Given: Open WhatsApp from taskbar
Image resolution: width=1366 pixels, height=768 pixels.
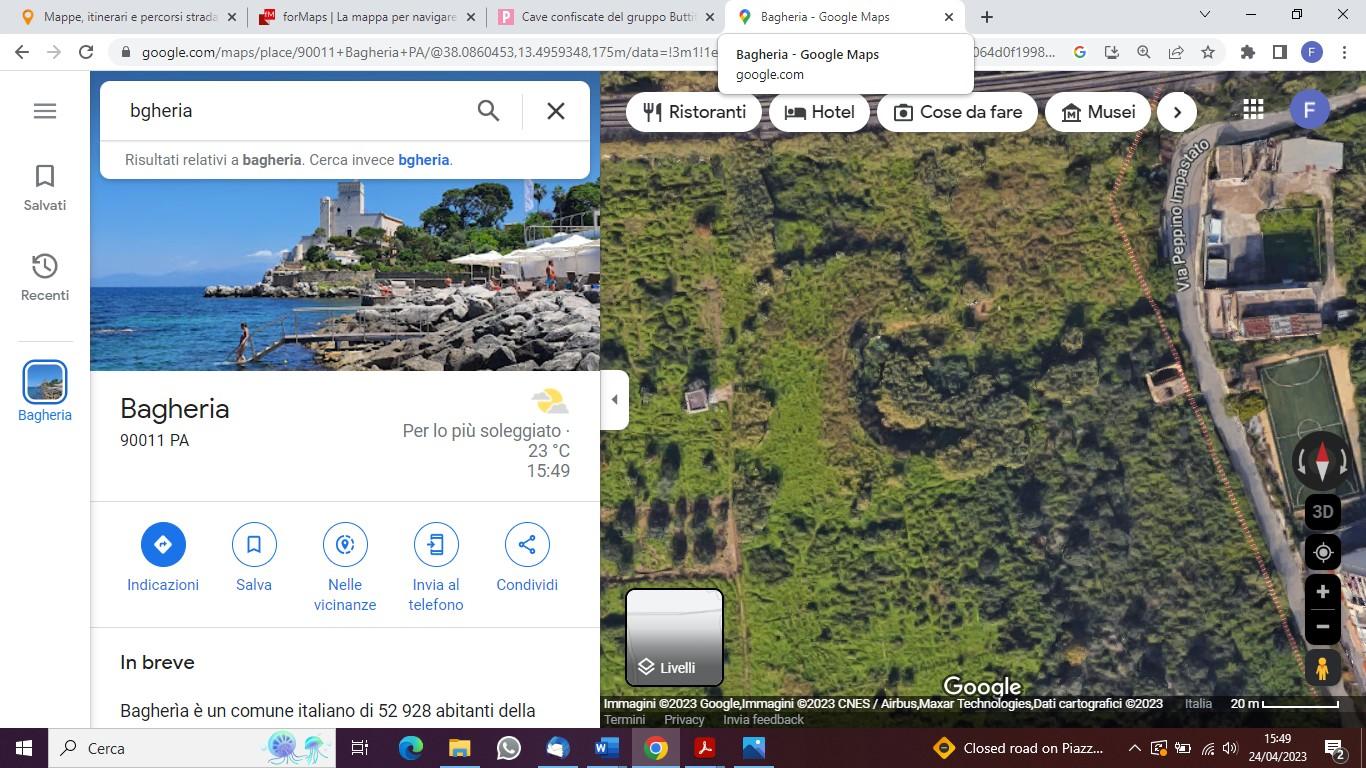Looking at the screenshot, I should (x=508, y=748).
